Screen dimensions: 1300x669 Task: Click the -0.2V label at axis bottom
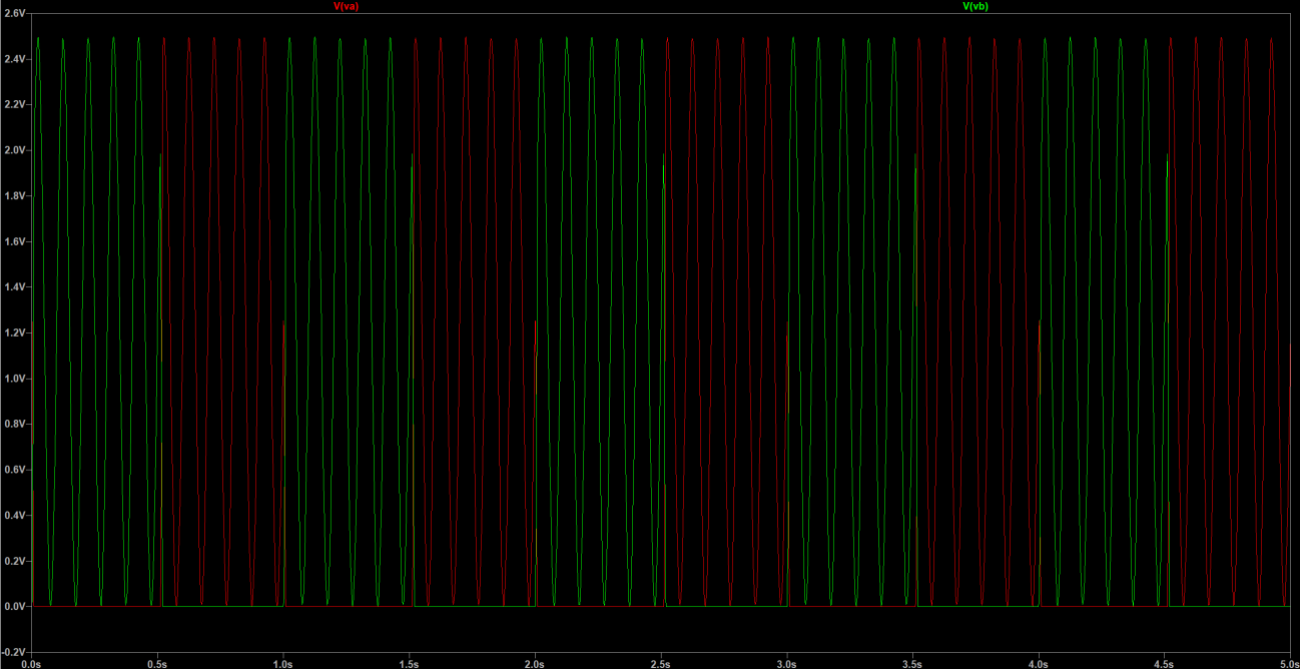tap(13, 652)
